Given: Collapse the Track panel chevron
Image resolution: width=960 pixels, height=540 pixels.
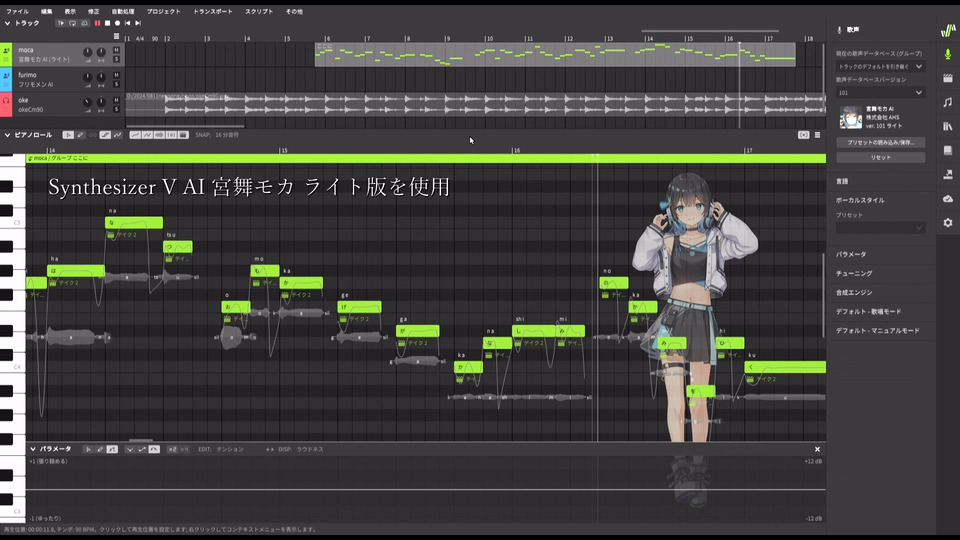Looking at the screenshot, I should (7, 23).
